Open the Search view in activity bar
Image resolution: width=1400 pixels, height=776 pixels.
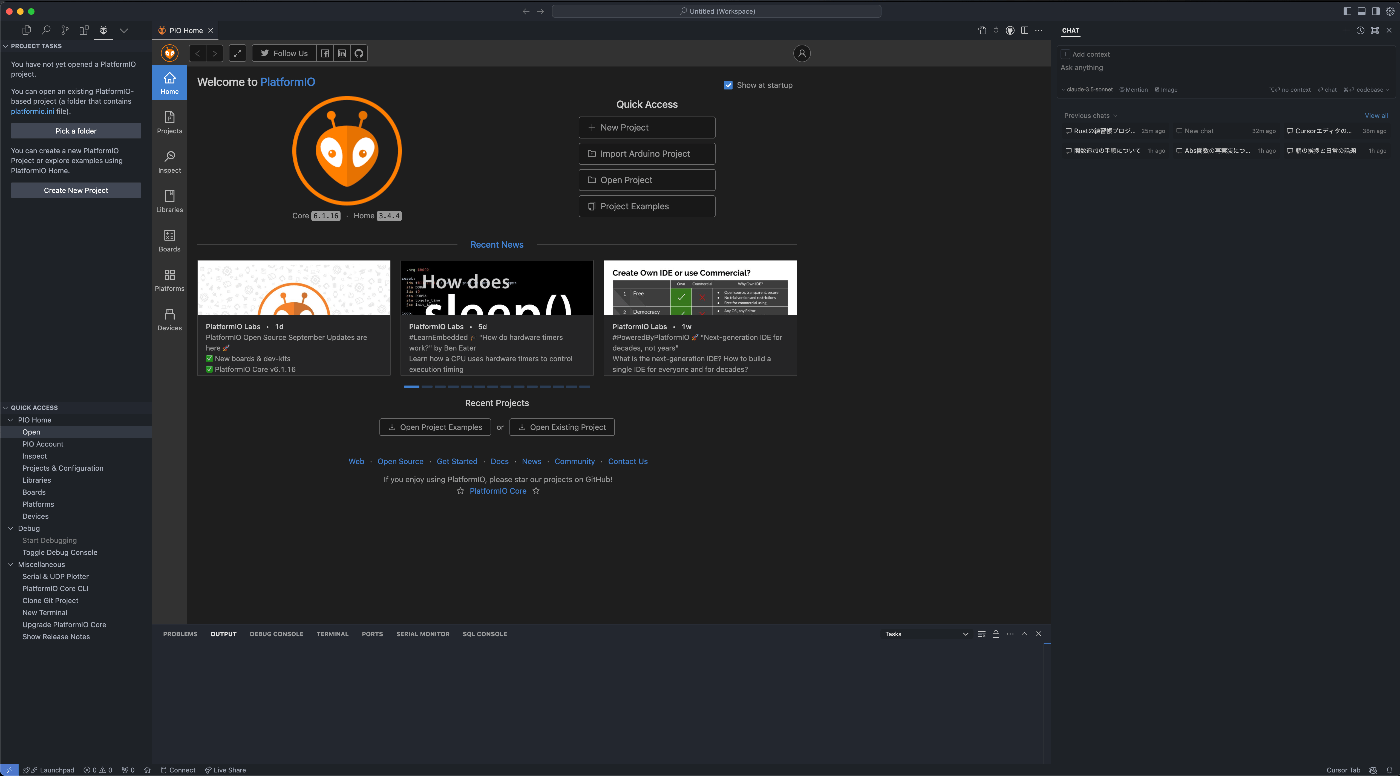(x=46, y=31)
